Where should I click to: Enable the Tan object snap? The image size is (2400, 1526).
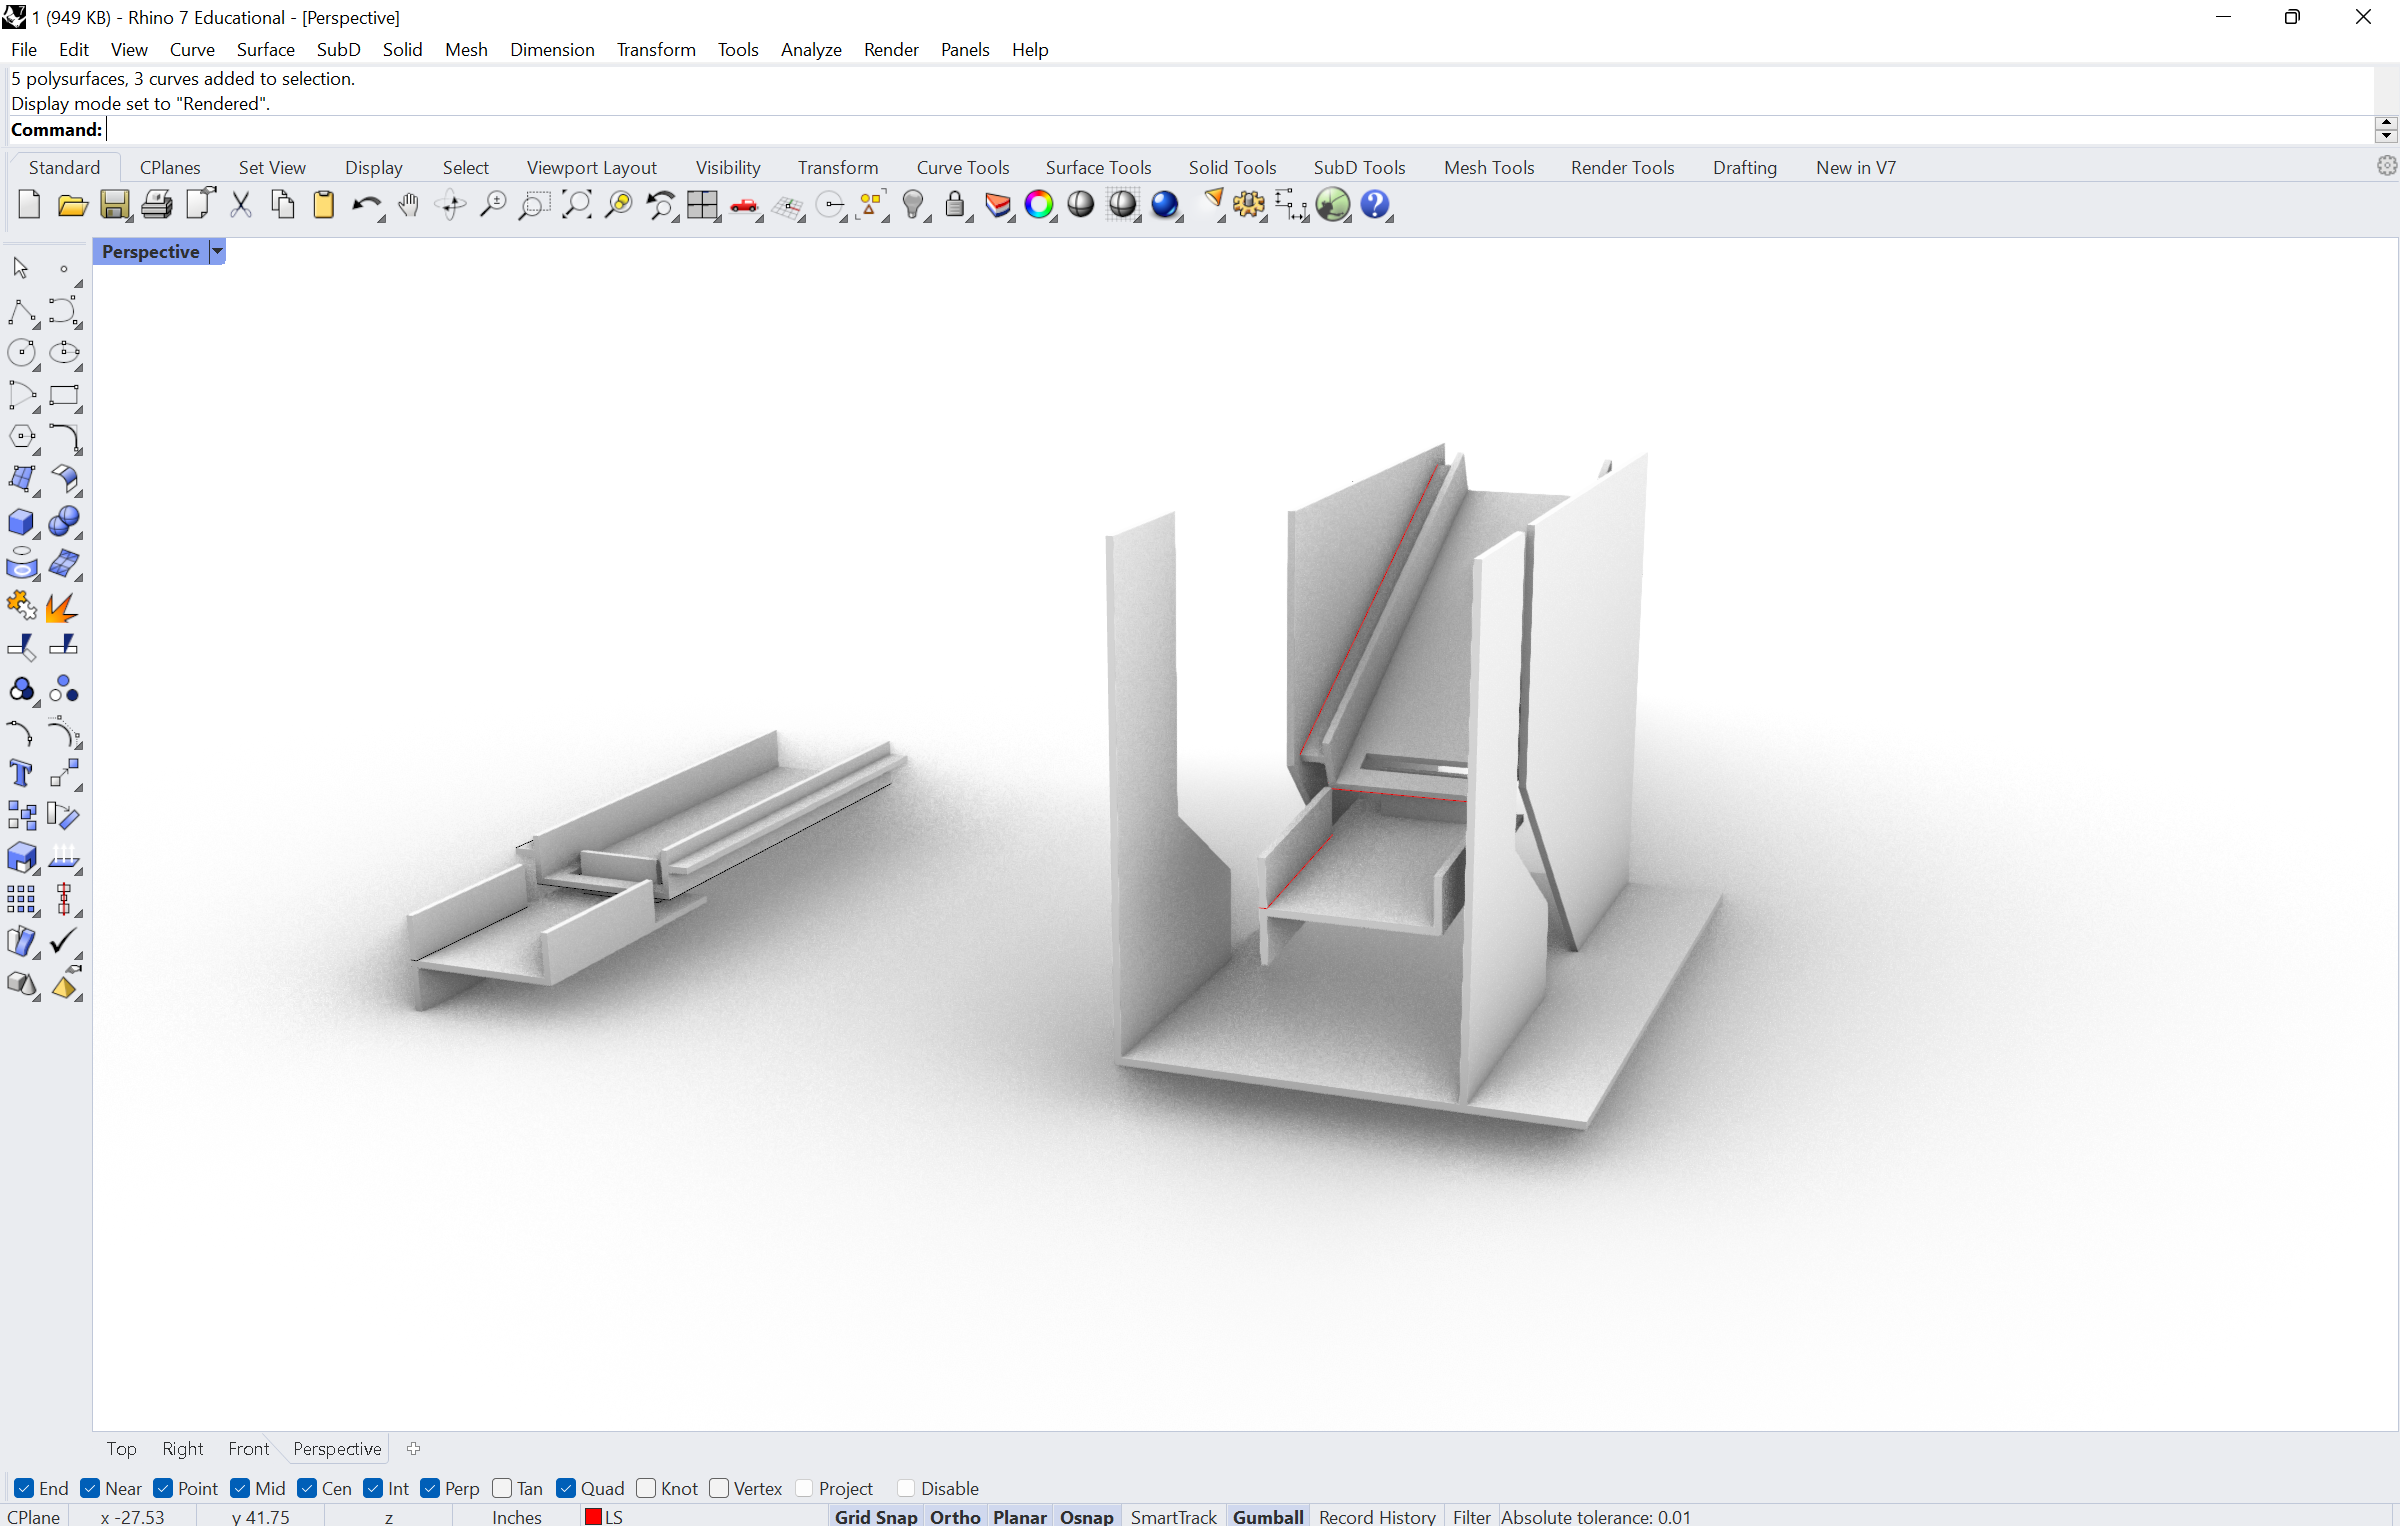(504, 1488)
